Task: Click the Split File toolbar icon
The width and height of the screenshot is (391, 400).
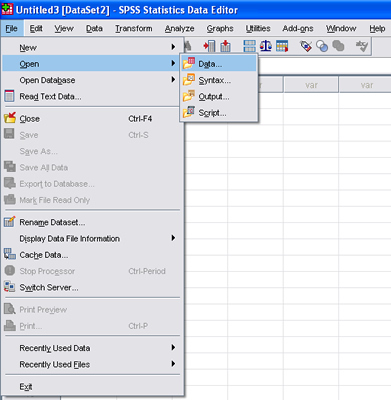Action: tap(249, 46)
